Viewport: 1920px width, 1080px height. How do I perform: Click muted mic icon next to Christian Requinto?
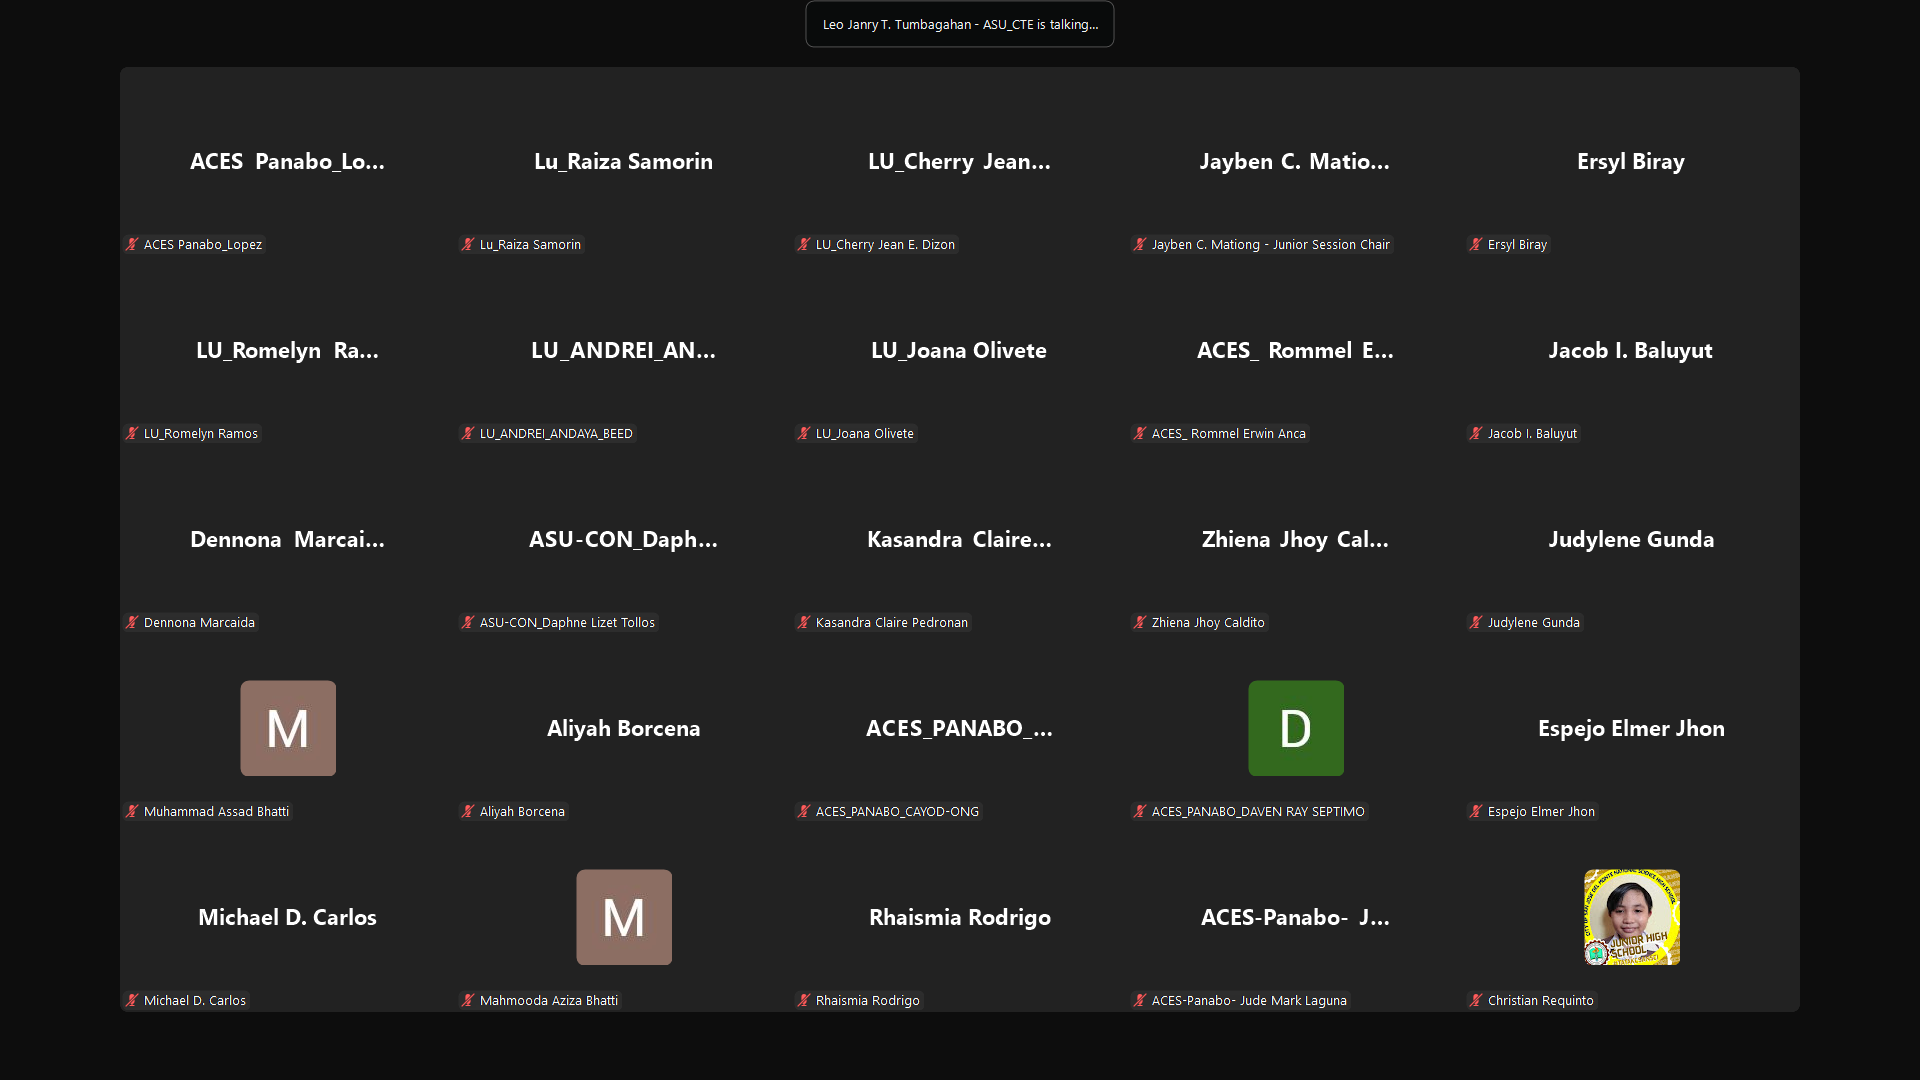(1476, 1000)
